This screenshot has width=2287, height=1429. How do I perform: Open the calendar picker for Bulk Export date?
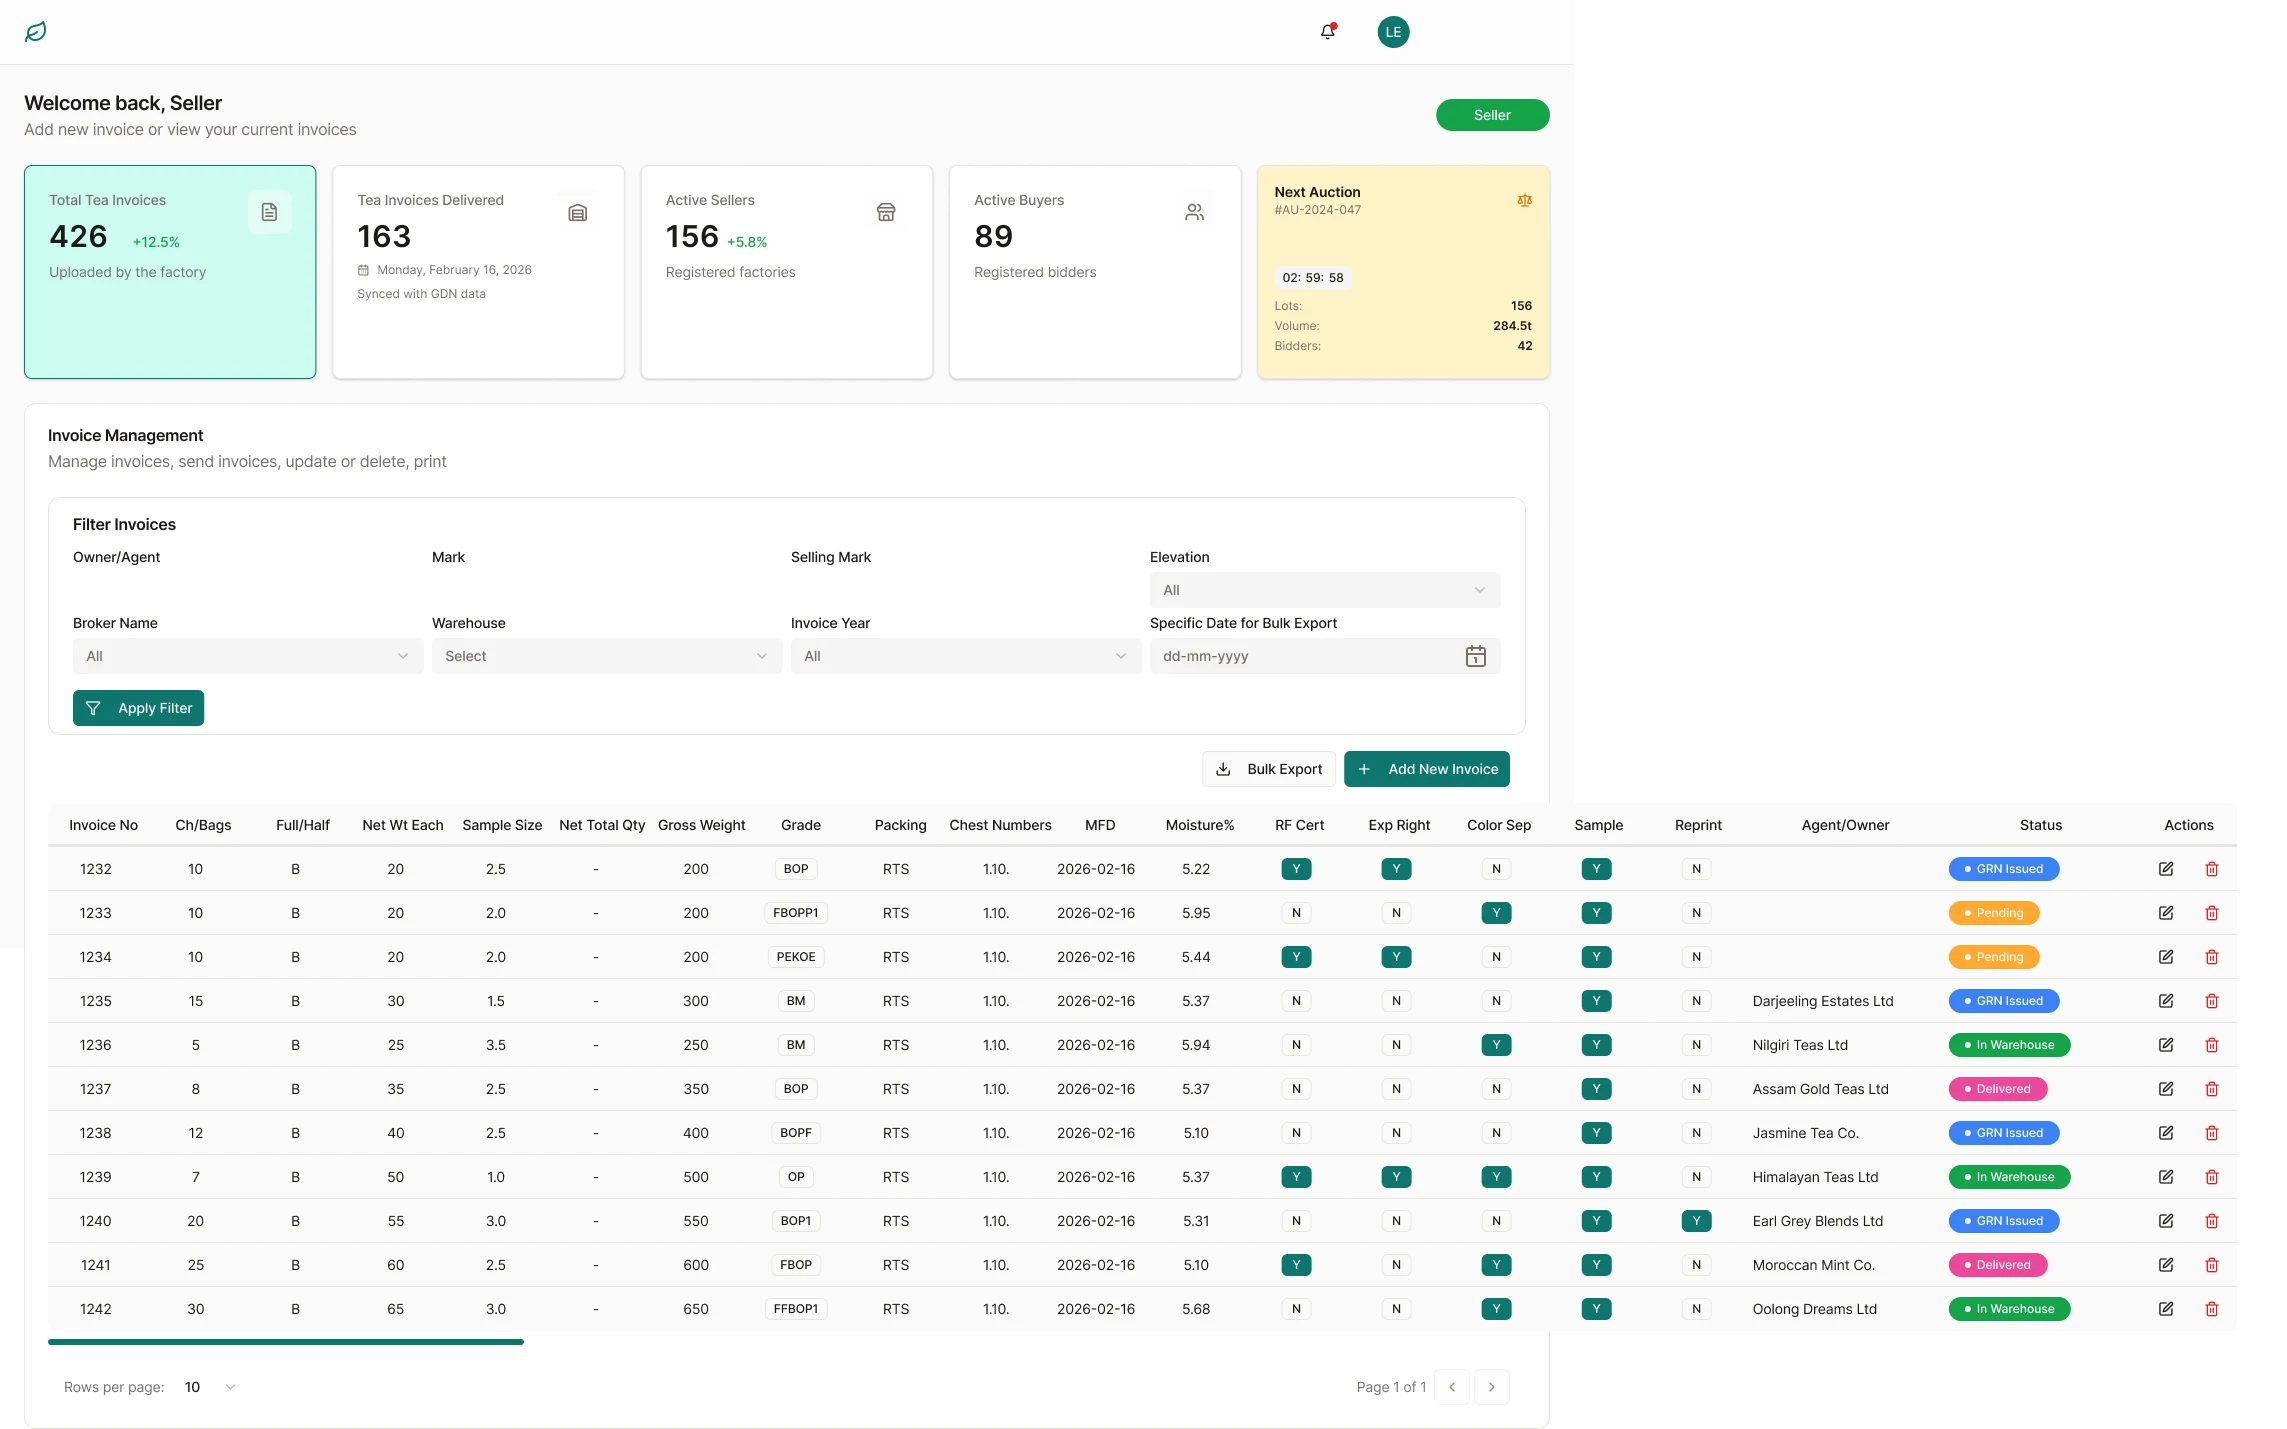1475,656
